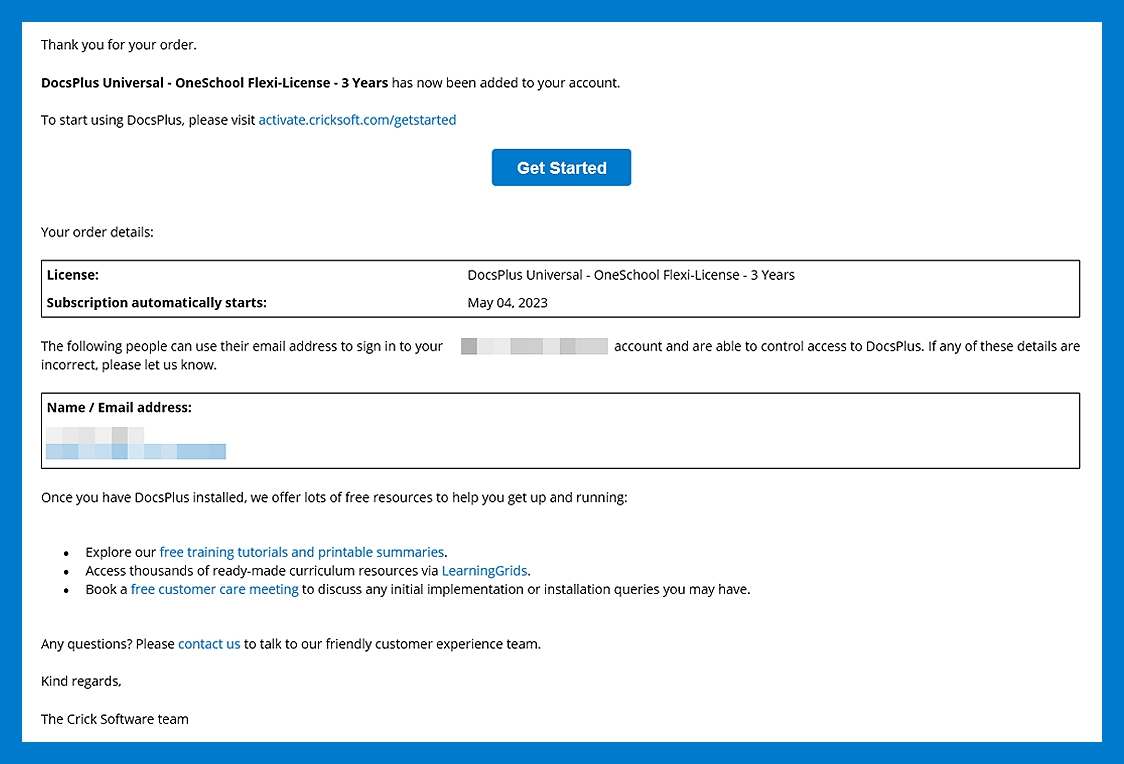This screenshot has width=1124, height=764.
Task: Click the License: label in order table
Action: pyautogui.click(x=73, y=275)
